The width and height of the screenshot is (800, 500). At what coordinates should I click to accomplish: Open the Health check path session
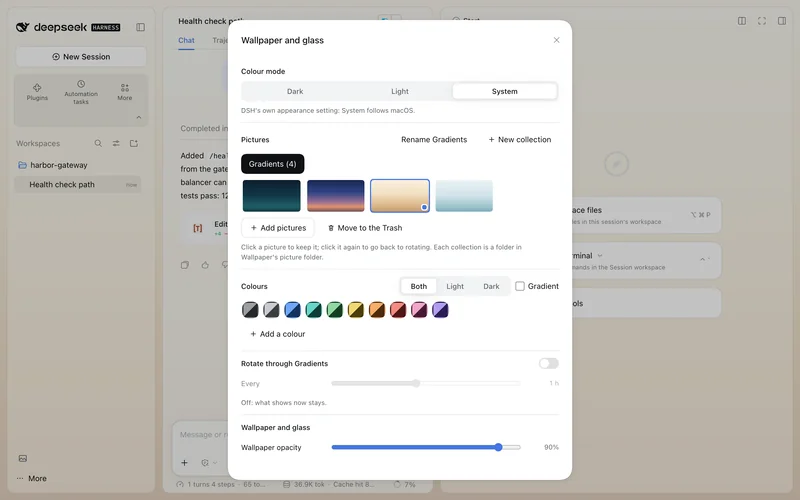pos(78,185)
